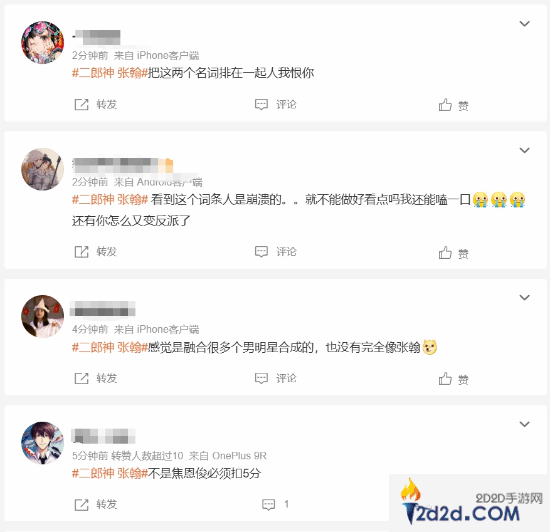Click 转发 text on third post
The height and width of the screenshot is (532, 550).
point(107,378)
